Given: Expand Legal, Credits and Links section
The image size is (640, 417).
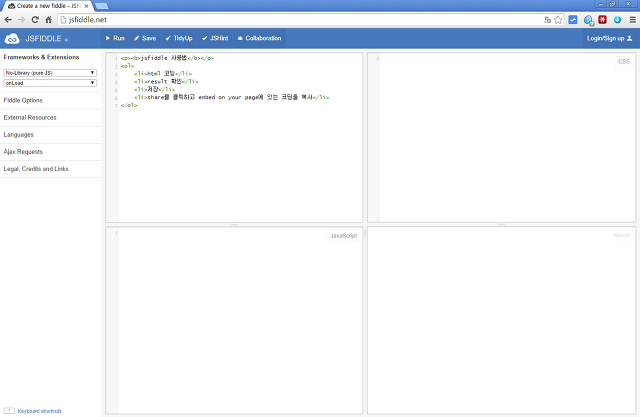Looking at the screenshot, I should (50, 169).
